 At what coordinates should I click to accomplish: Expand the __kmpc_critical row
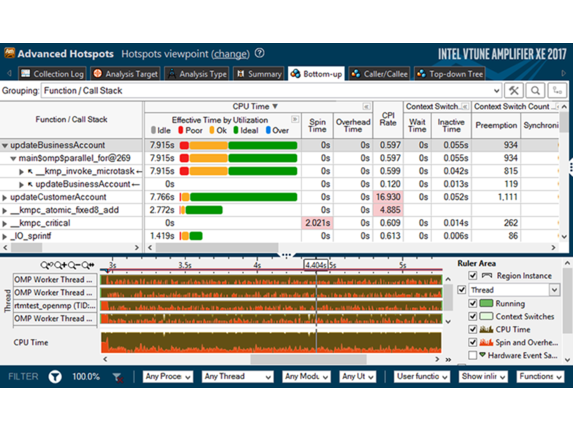[x=4, y=224]
